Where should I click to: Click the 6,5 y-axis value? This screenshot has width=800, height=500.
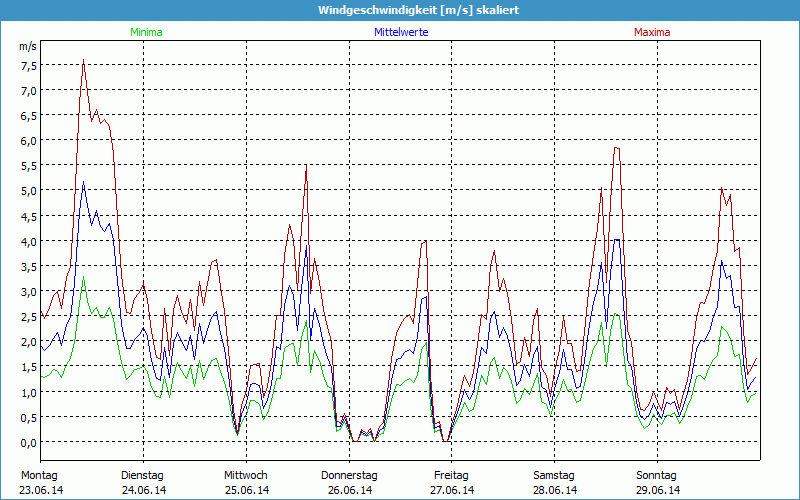tap(29, 116)
